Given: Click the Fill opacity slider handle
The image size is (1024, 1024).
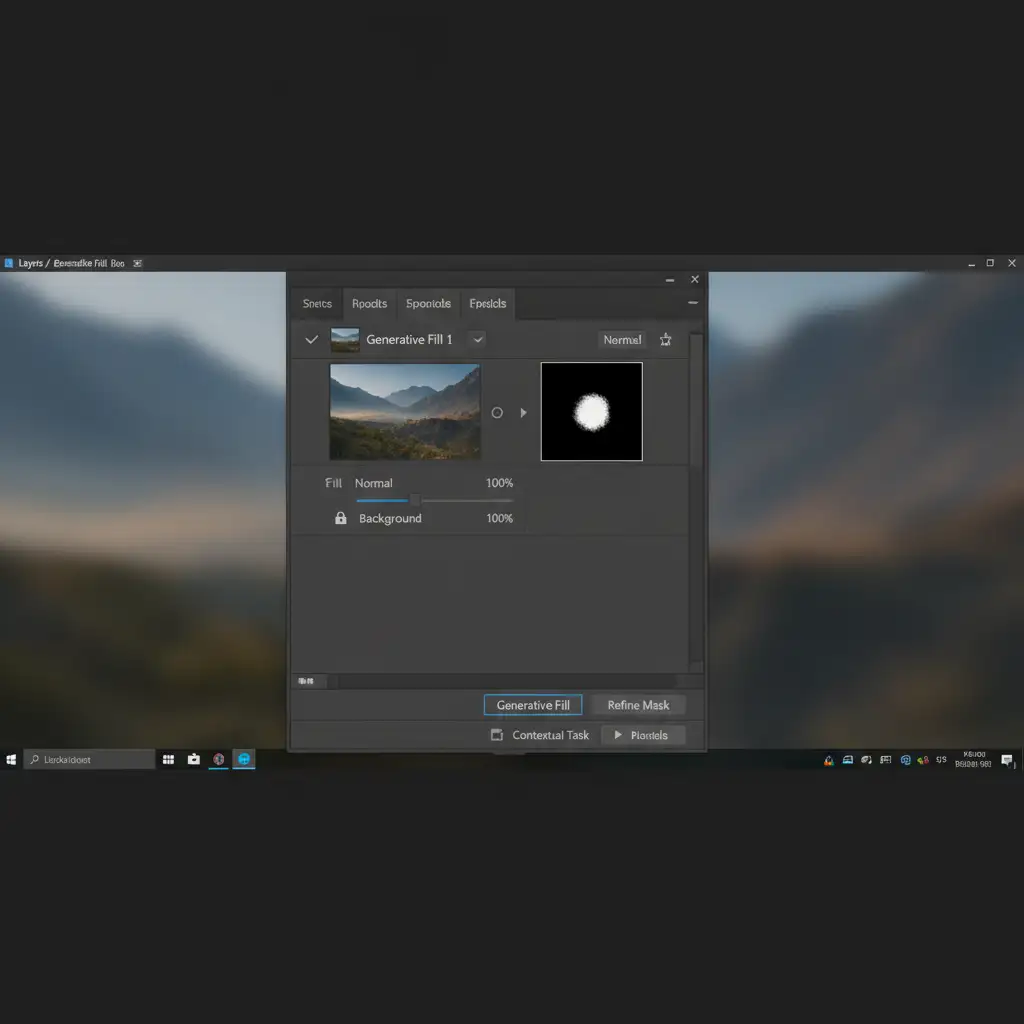Looking at the screenshot, I should pos(415,500).
